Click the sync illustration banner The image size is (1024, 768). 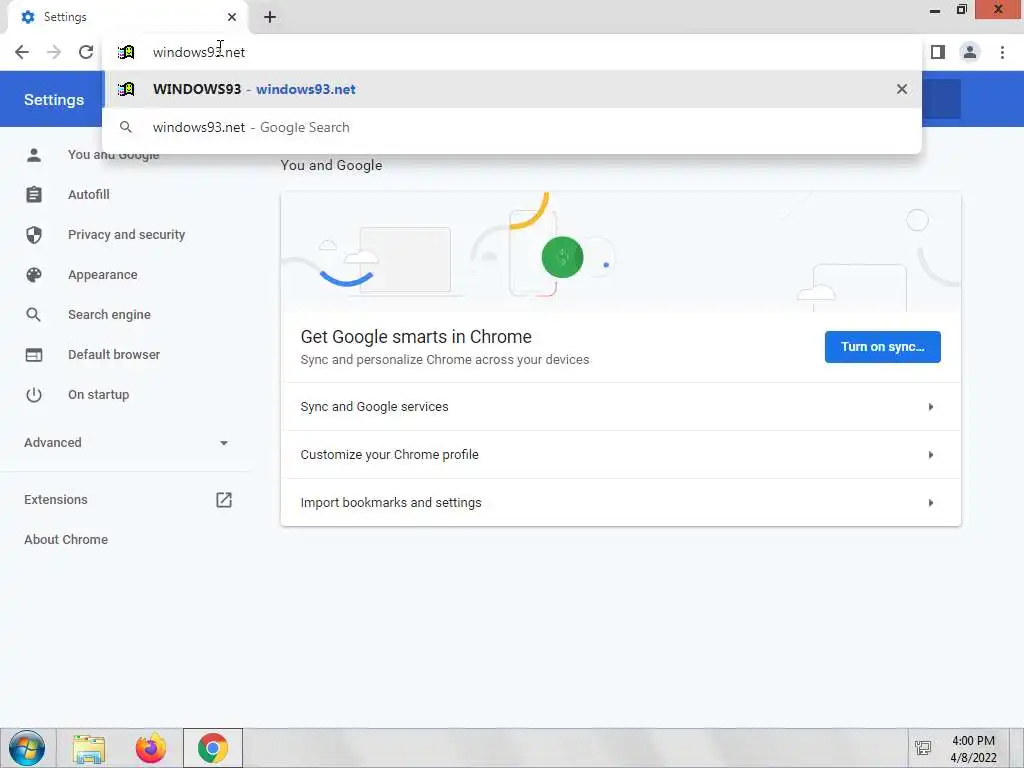click(x=620, y=251)
